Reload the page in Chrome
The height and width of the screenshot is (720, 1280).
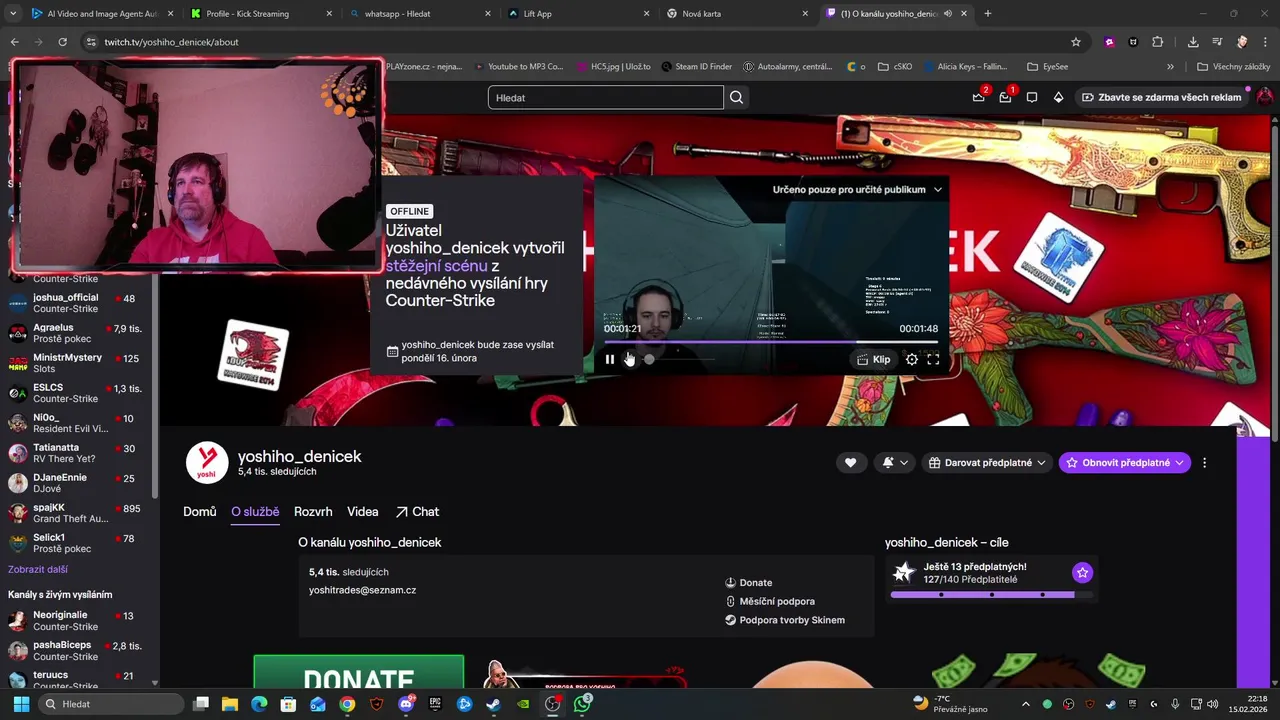point(62,42)
